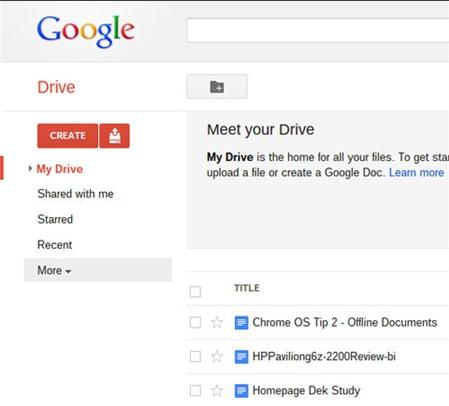Viewport: 449px width, 406px height.
Task: Star the HPPaviliong6z-2200Review-bi document
Action: pyautogui.click(x=217, y=356)
